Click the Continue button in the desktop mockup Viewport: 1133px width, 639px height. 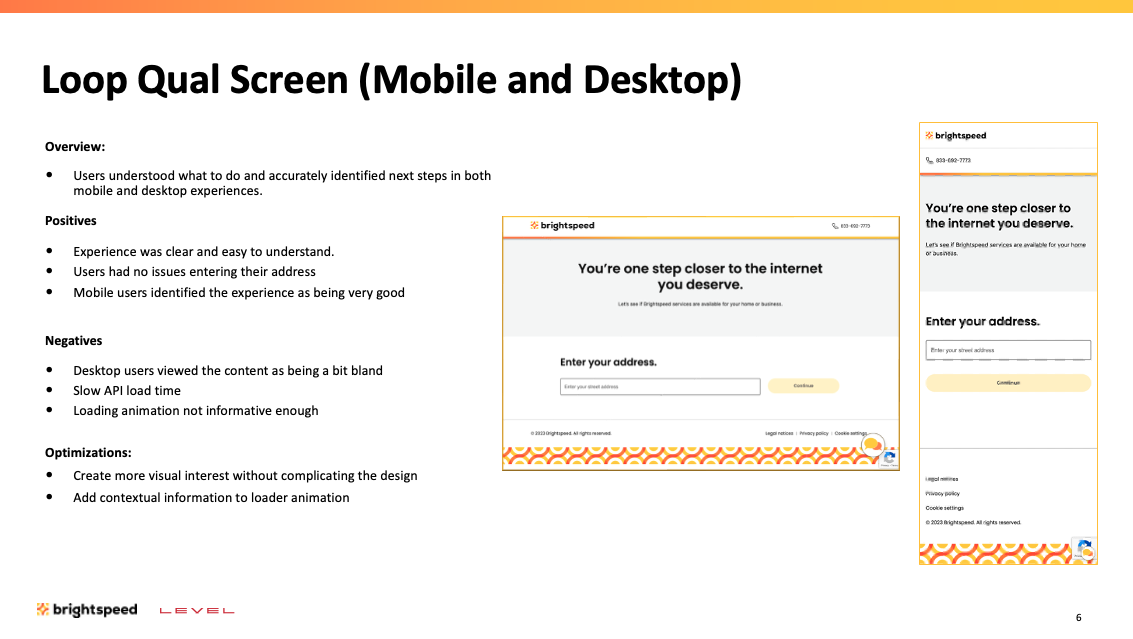tap(804, 386)
